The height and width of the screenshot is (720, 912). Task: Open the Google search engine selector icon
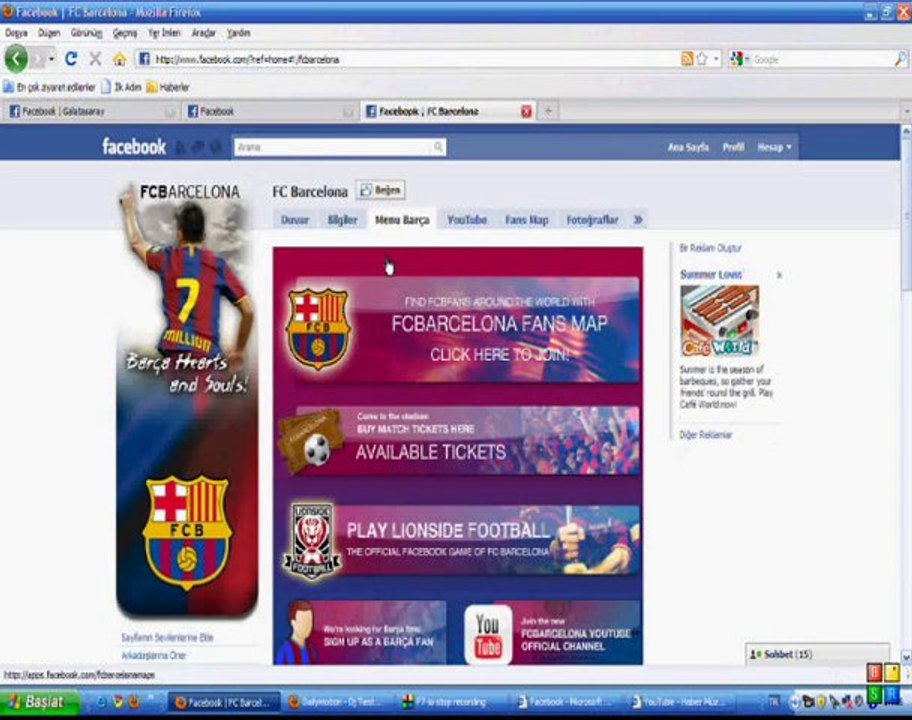pyautogui.click(x=738, y=59)
